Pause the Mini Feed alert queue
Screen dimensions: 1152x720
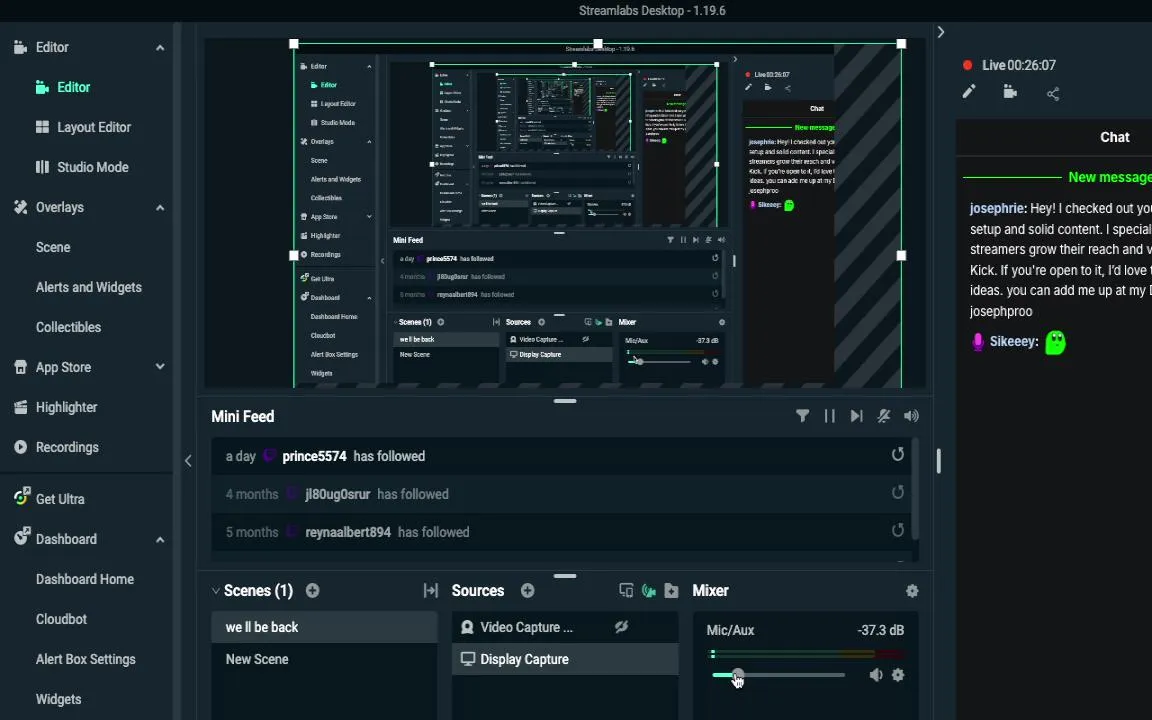coord(829,416)
